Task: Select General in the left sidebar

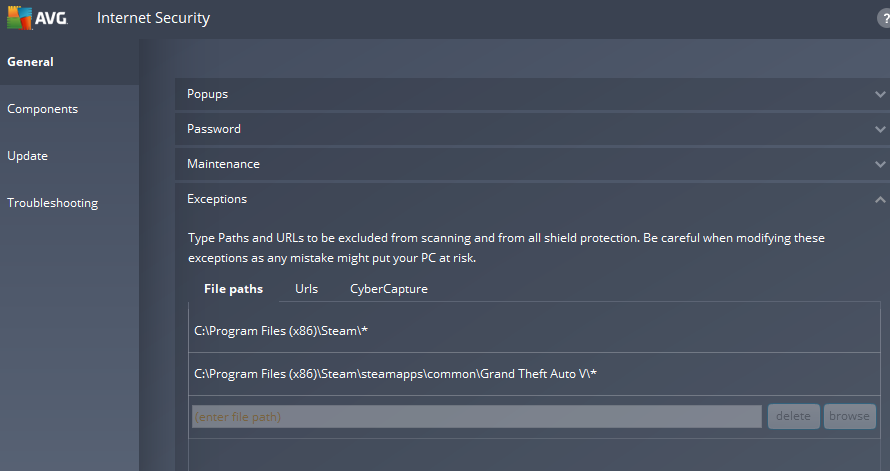Action: 30,62
